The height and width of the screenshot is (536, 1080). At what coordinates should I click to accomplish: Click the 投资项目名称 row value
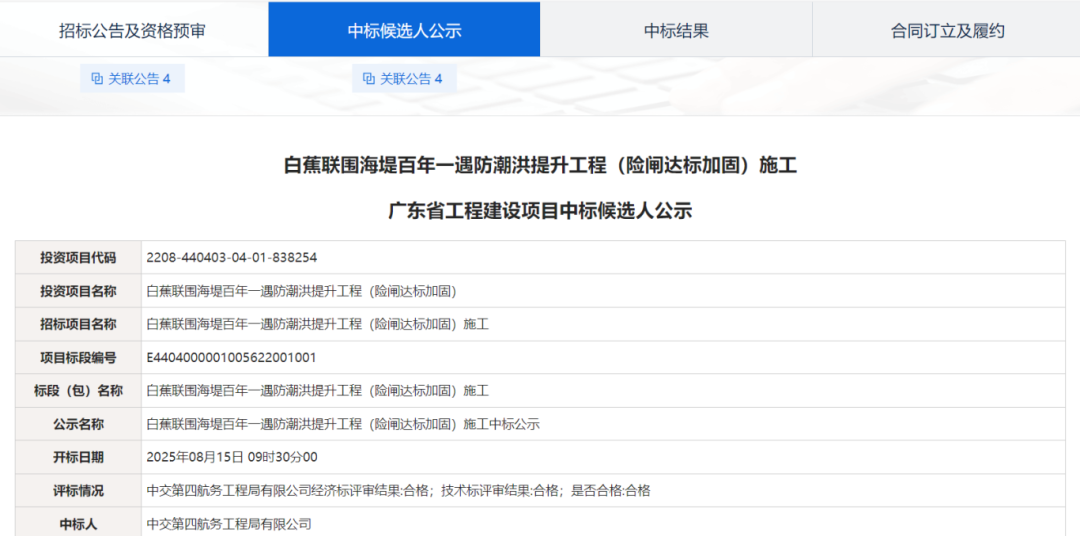click(301, 291)
